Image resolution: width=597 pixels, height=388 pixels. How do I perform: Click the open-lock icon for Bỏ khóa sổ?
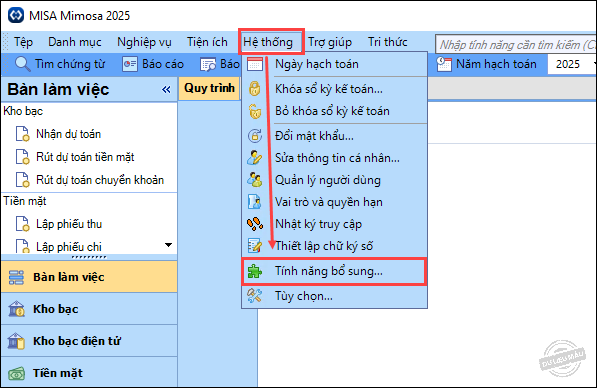(x=255, y=111)
